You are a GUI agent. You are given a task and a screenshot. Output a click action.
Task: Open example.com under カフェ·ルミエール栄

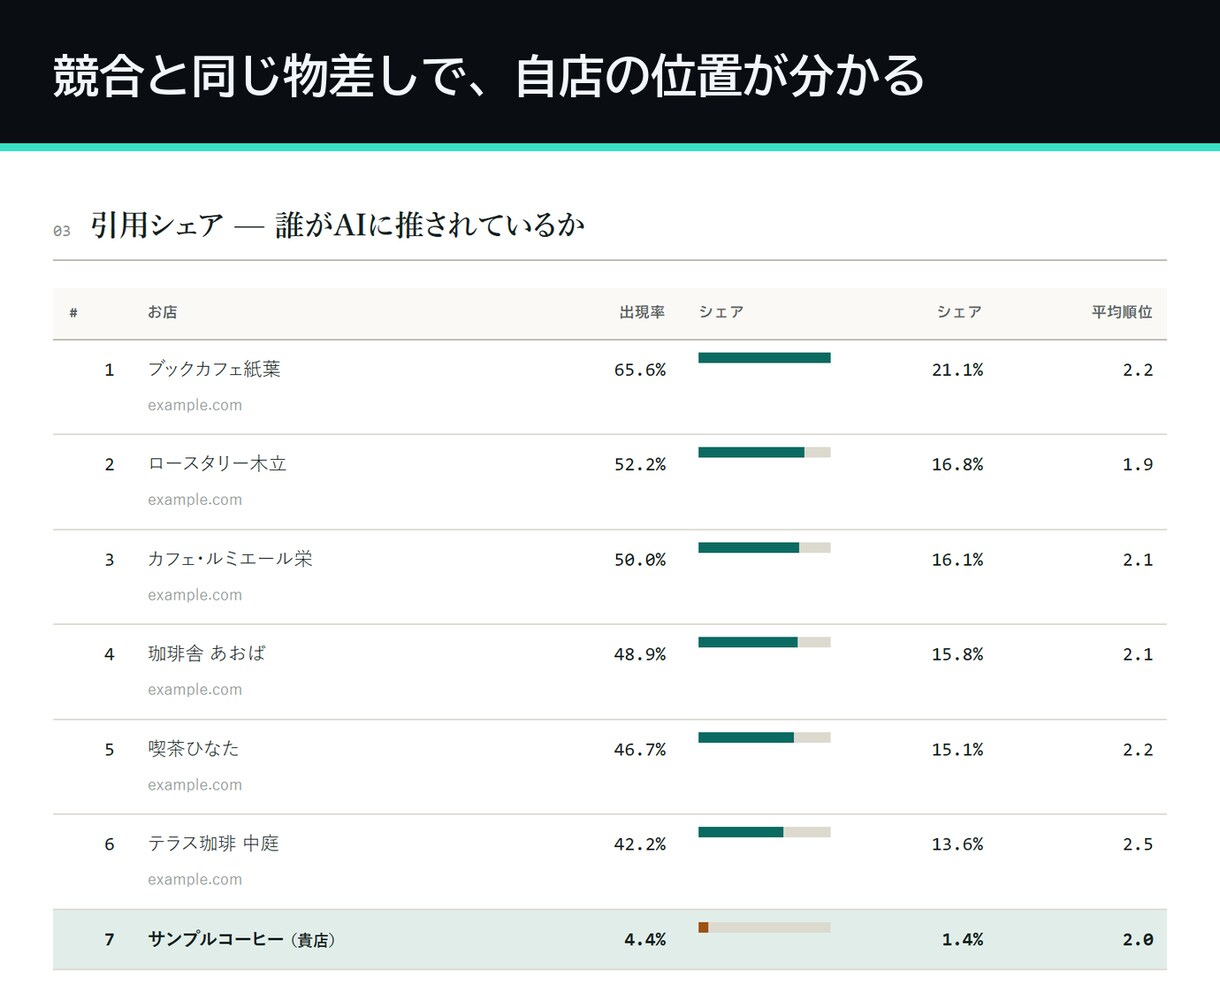[x=195, y=595]
